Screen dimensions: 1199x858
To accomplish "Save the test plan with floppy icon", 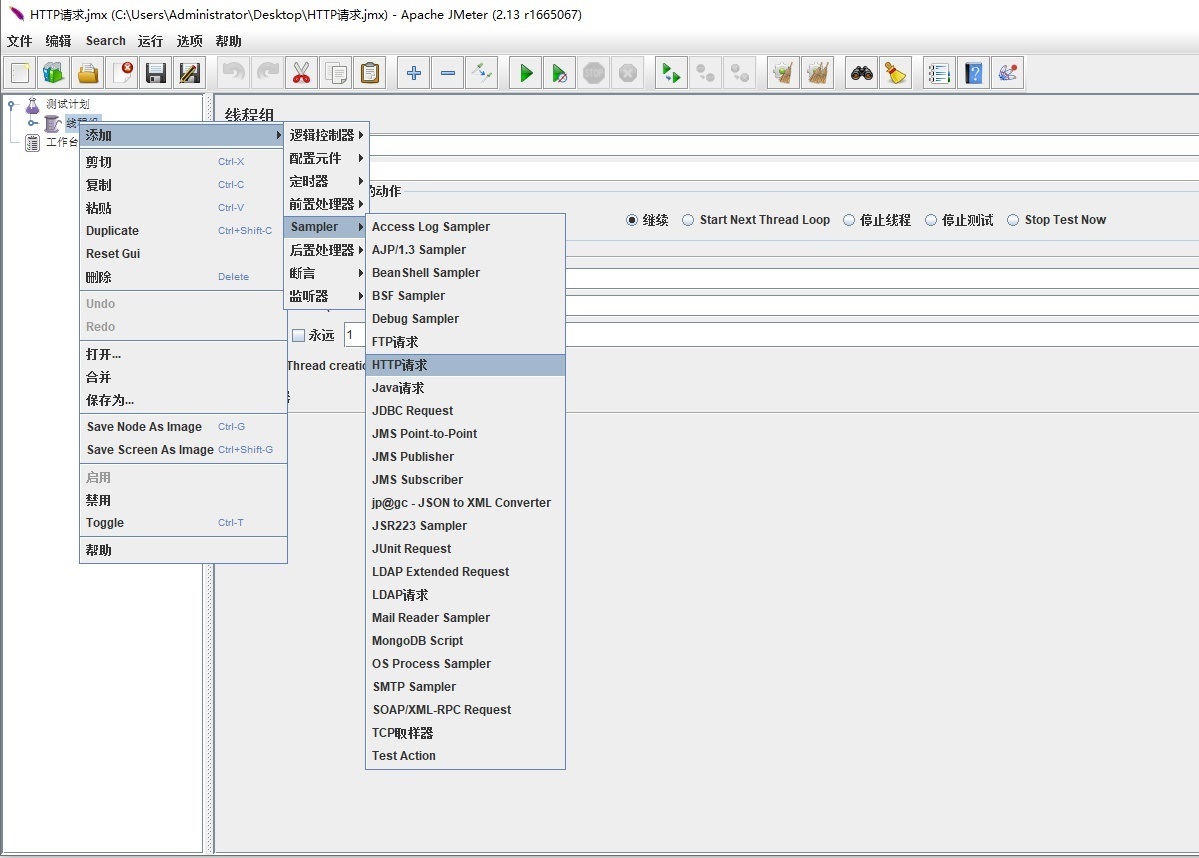I will pyautogui.click(x=156, y=73).
